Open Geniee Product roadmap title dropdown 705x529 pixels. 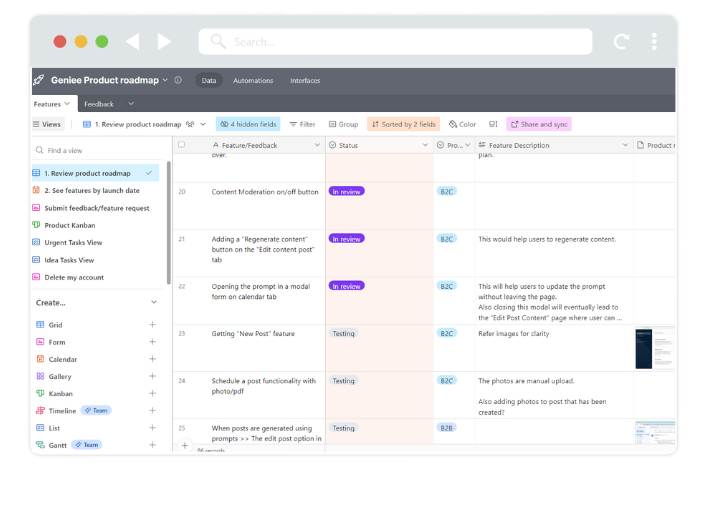165,80
